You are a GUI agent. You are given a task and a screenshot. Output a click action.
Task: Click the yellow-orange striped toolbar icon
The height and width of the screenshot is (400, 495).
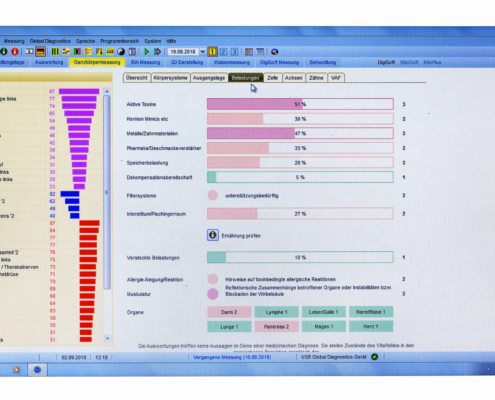click(x=88, y=52)
